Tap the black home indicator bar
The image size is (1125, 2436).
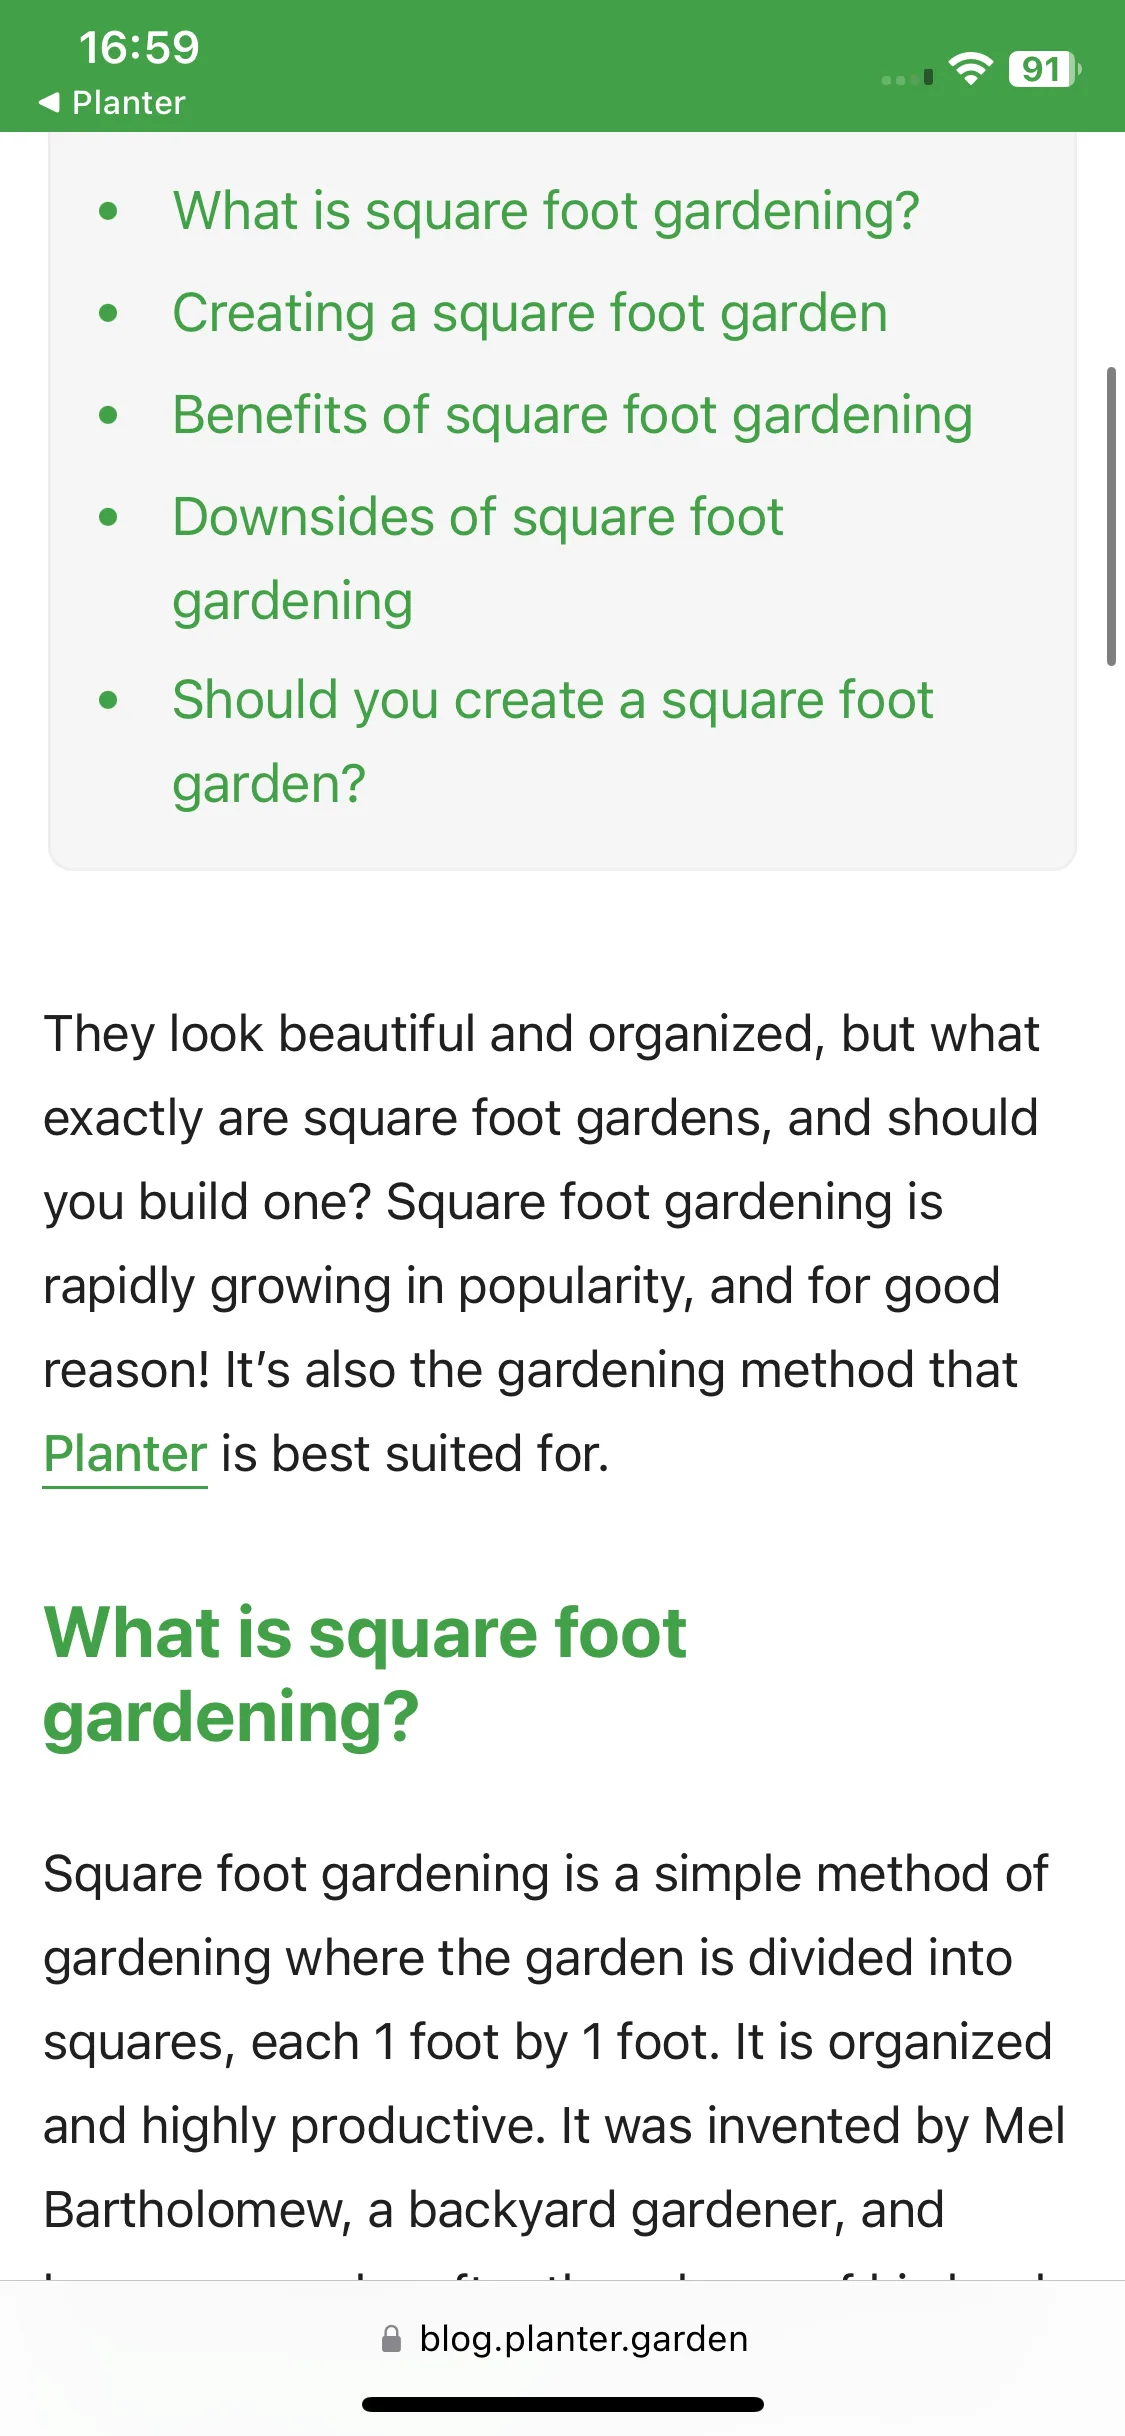pyautogui.click(x=563, y=2404)
